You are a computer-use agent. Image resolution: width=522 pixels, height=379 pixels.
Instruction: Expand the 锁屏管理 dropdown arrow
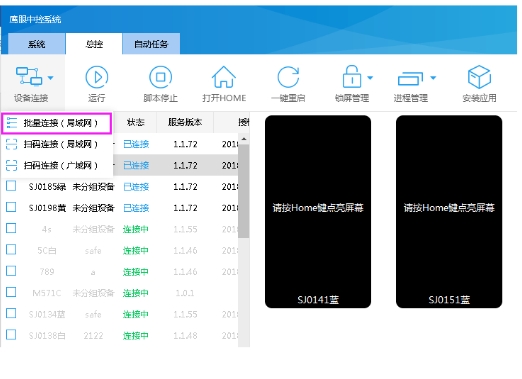click(x=370, y=78)
